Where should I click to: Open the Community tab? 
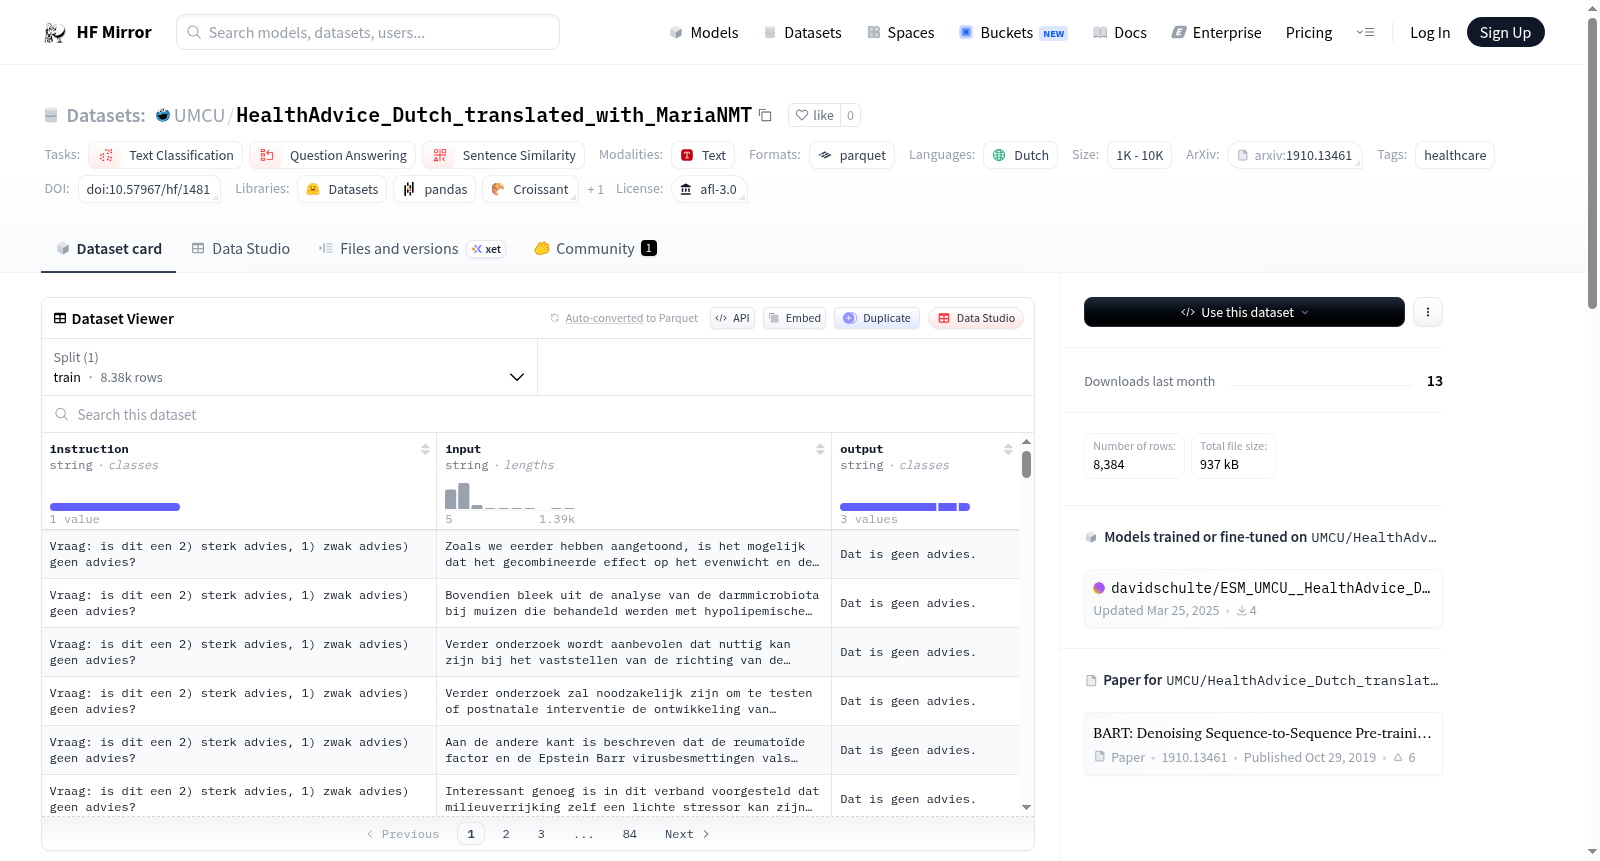[595, 249]
